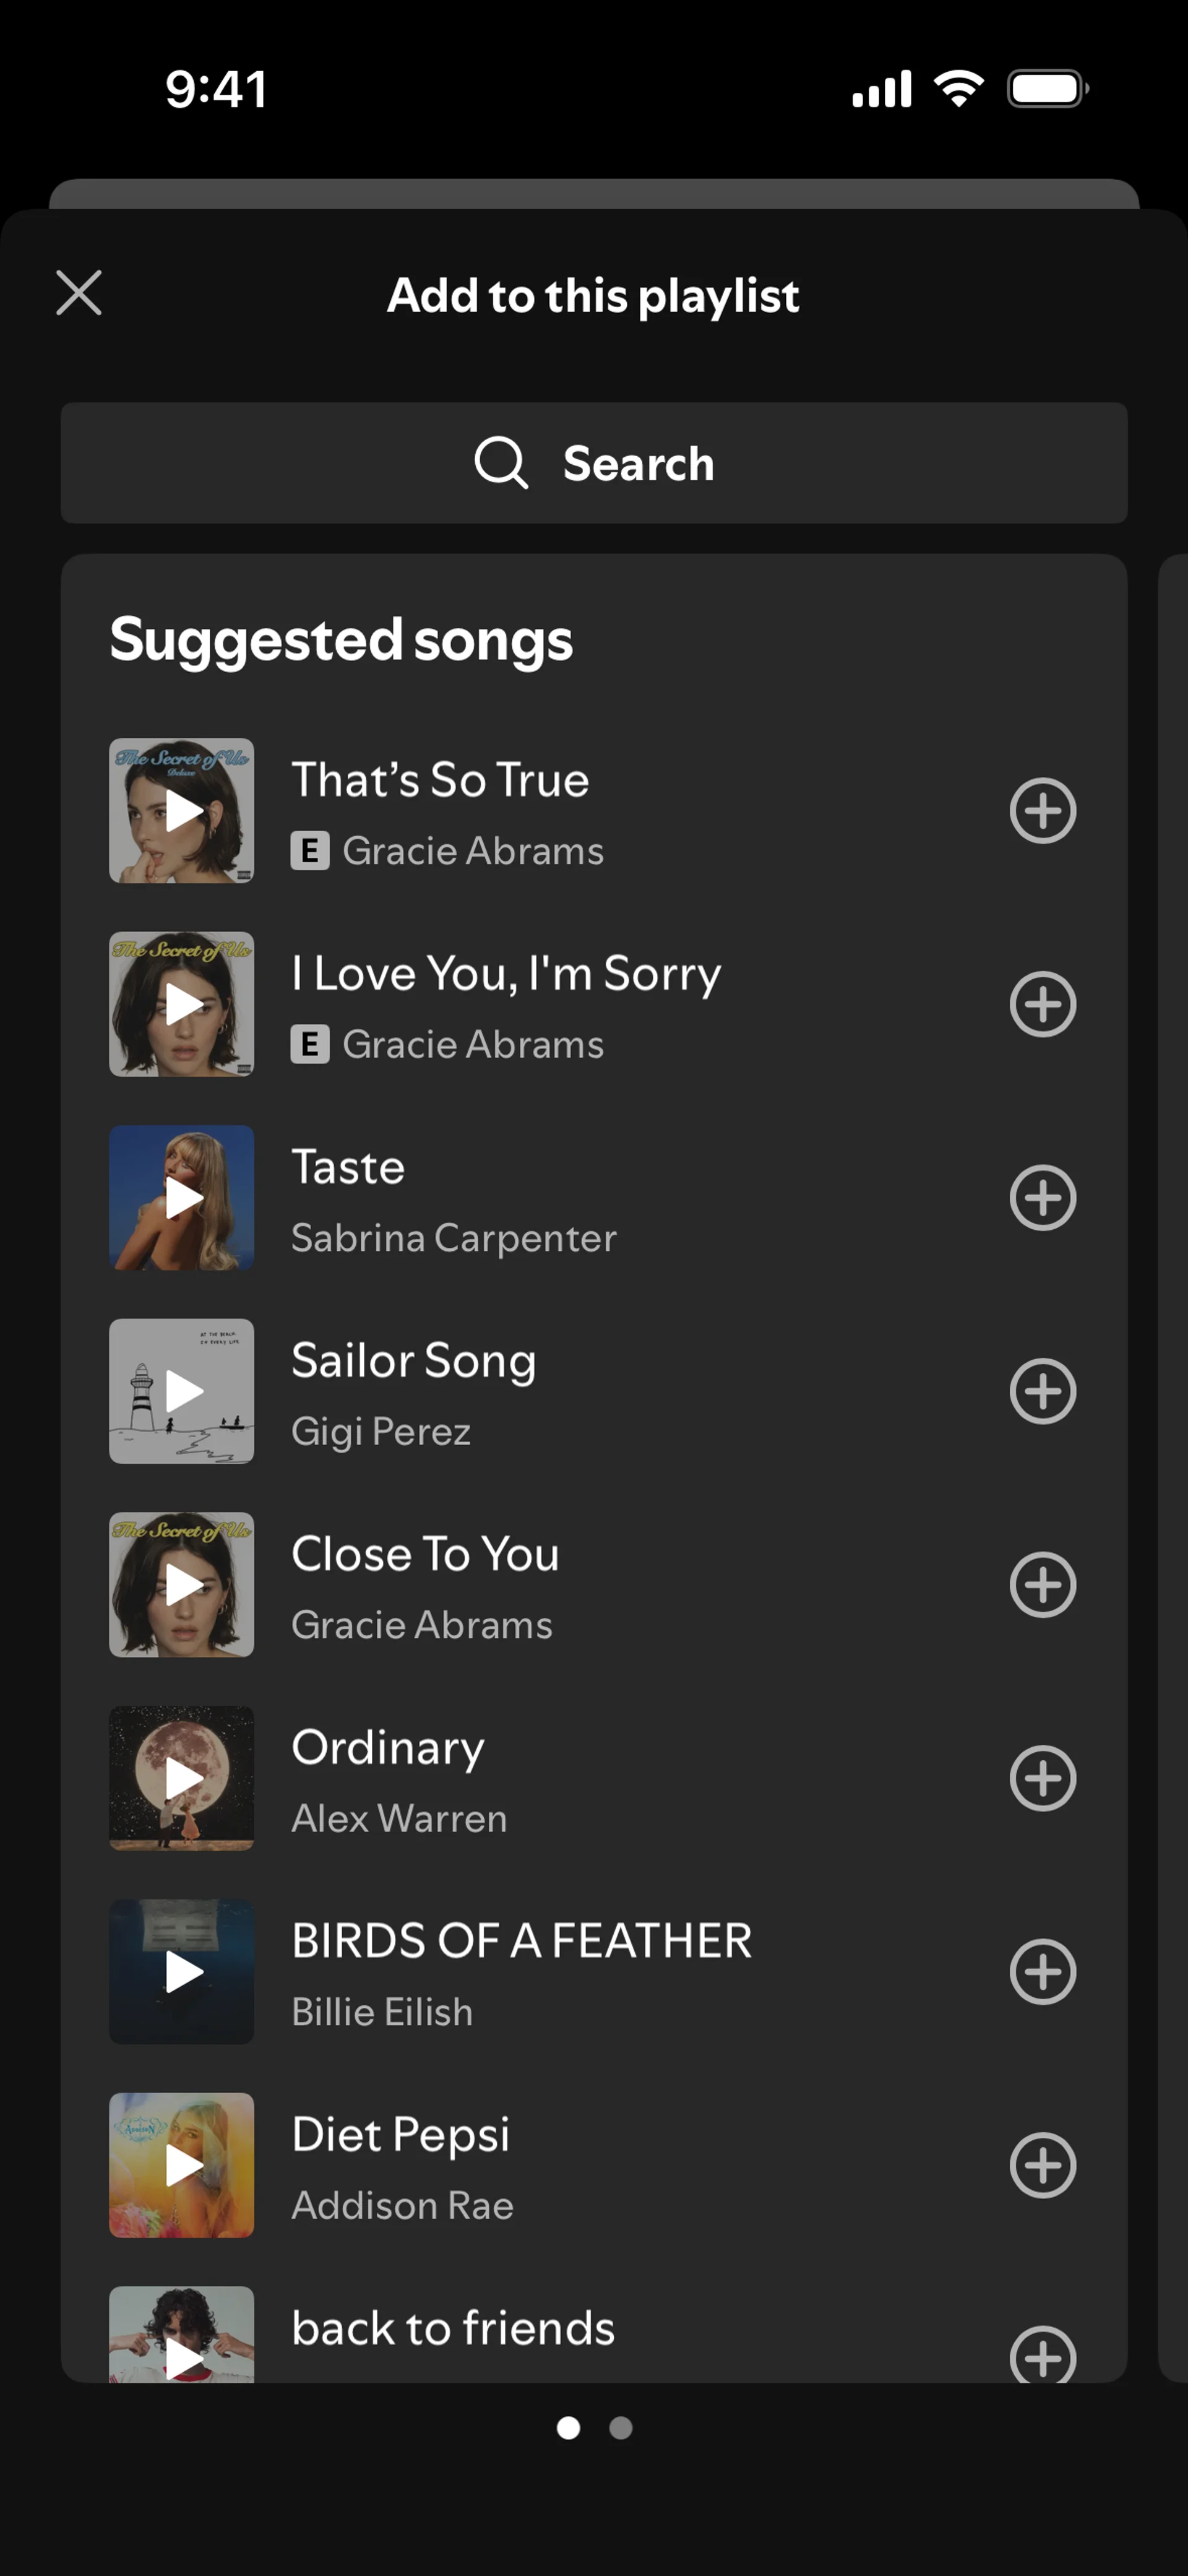Image resolution: width=1188 pixels, height=2576 pixels.
Task: Play preview of BIRDS OF A FEATHER
Action: tap(181, 1972)
